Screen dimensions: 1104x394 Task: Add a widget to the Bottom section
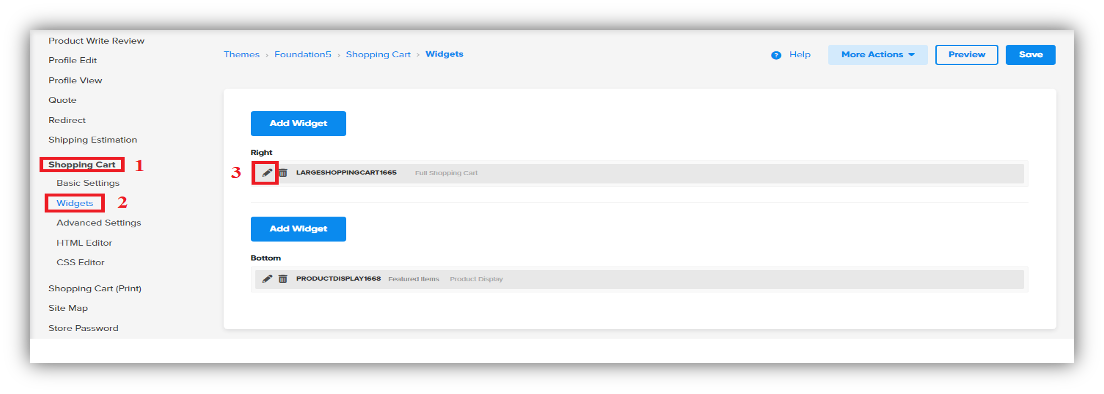(298, 229)
